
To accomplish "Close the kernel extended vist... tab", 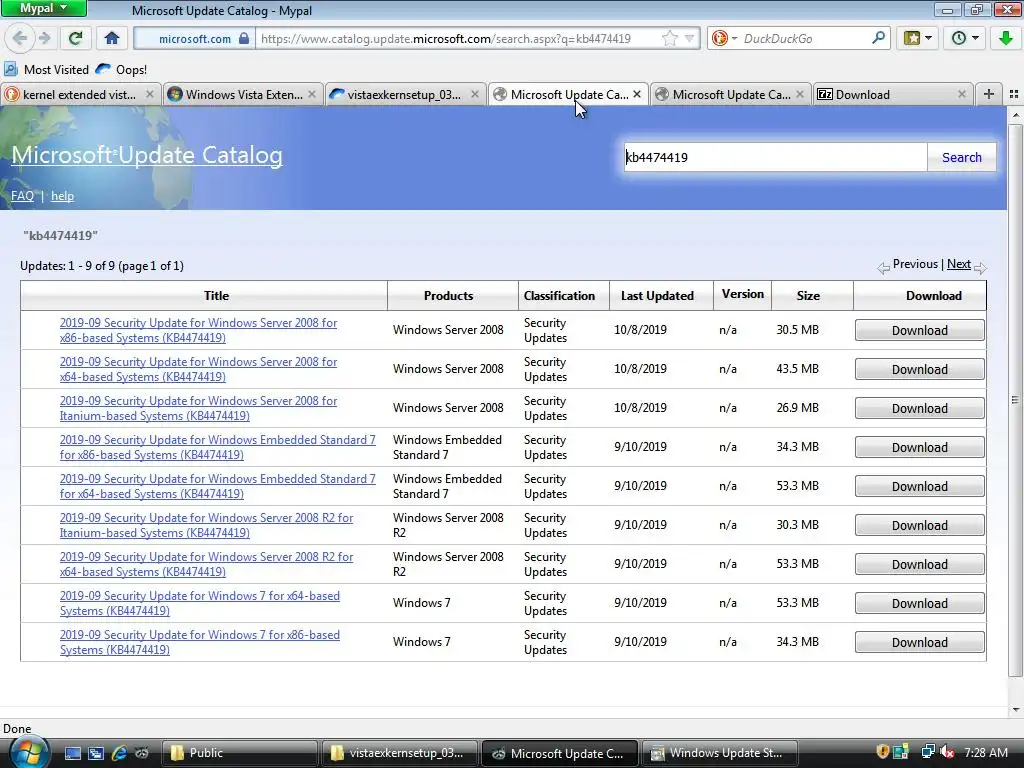I will coord(150,94).
